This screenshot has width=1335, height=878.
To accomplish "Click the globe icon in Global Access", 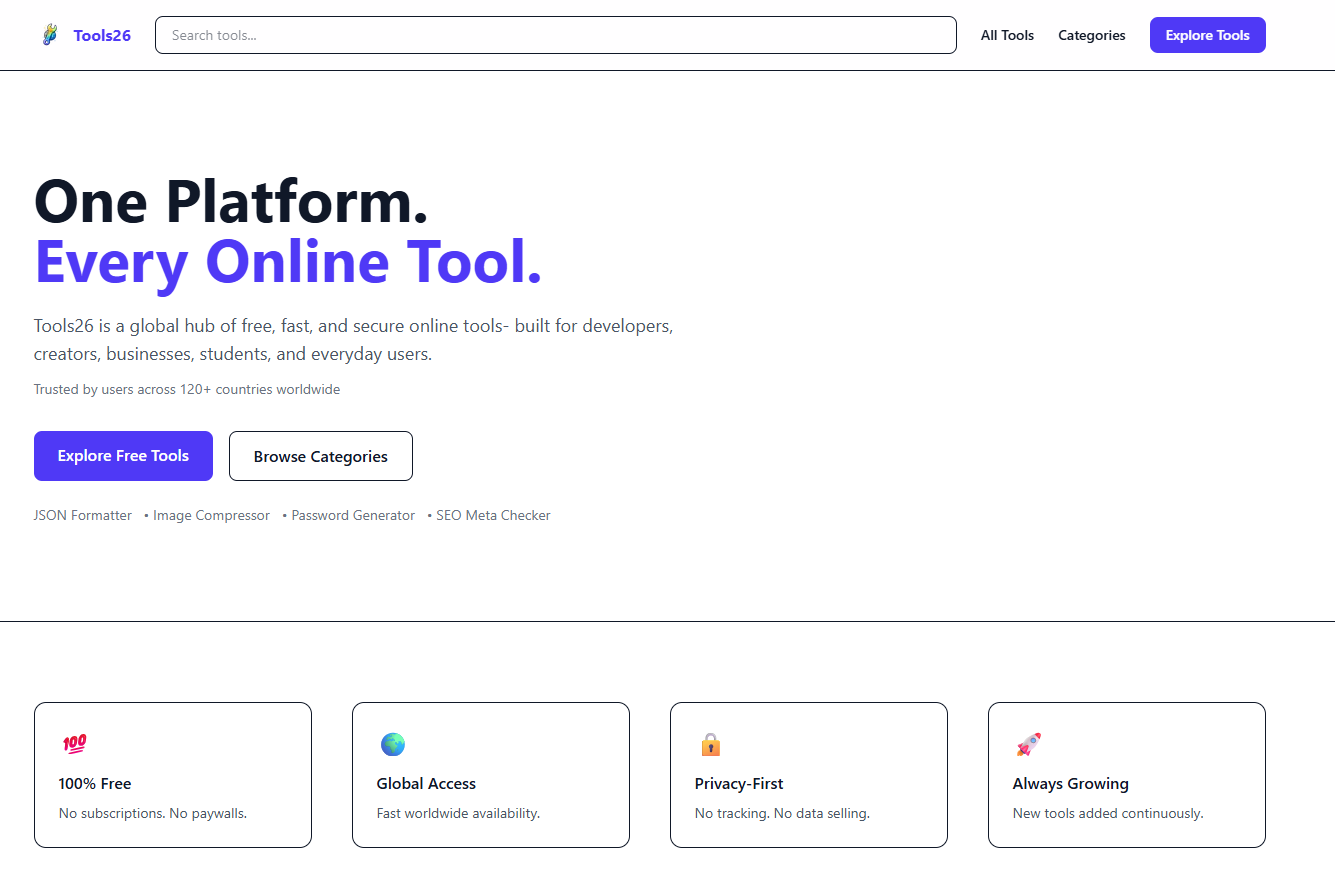I will pyautogui.click(x=392, y=744).
